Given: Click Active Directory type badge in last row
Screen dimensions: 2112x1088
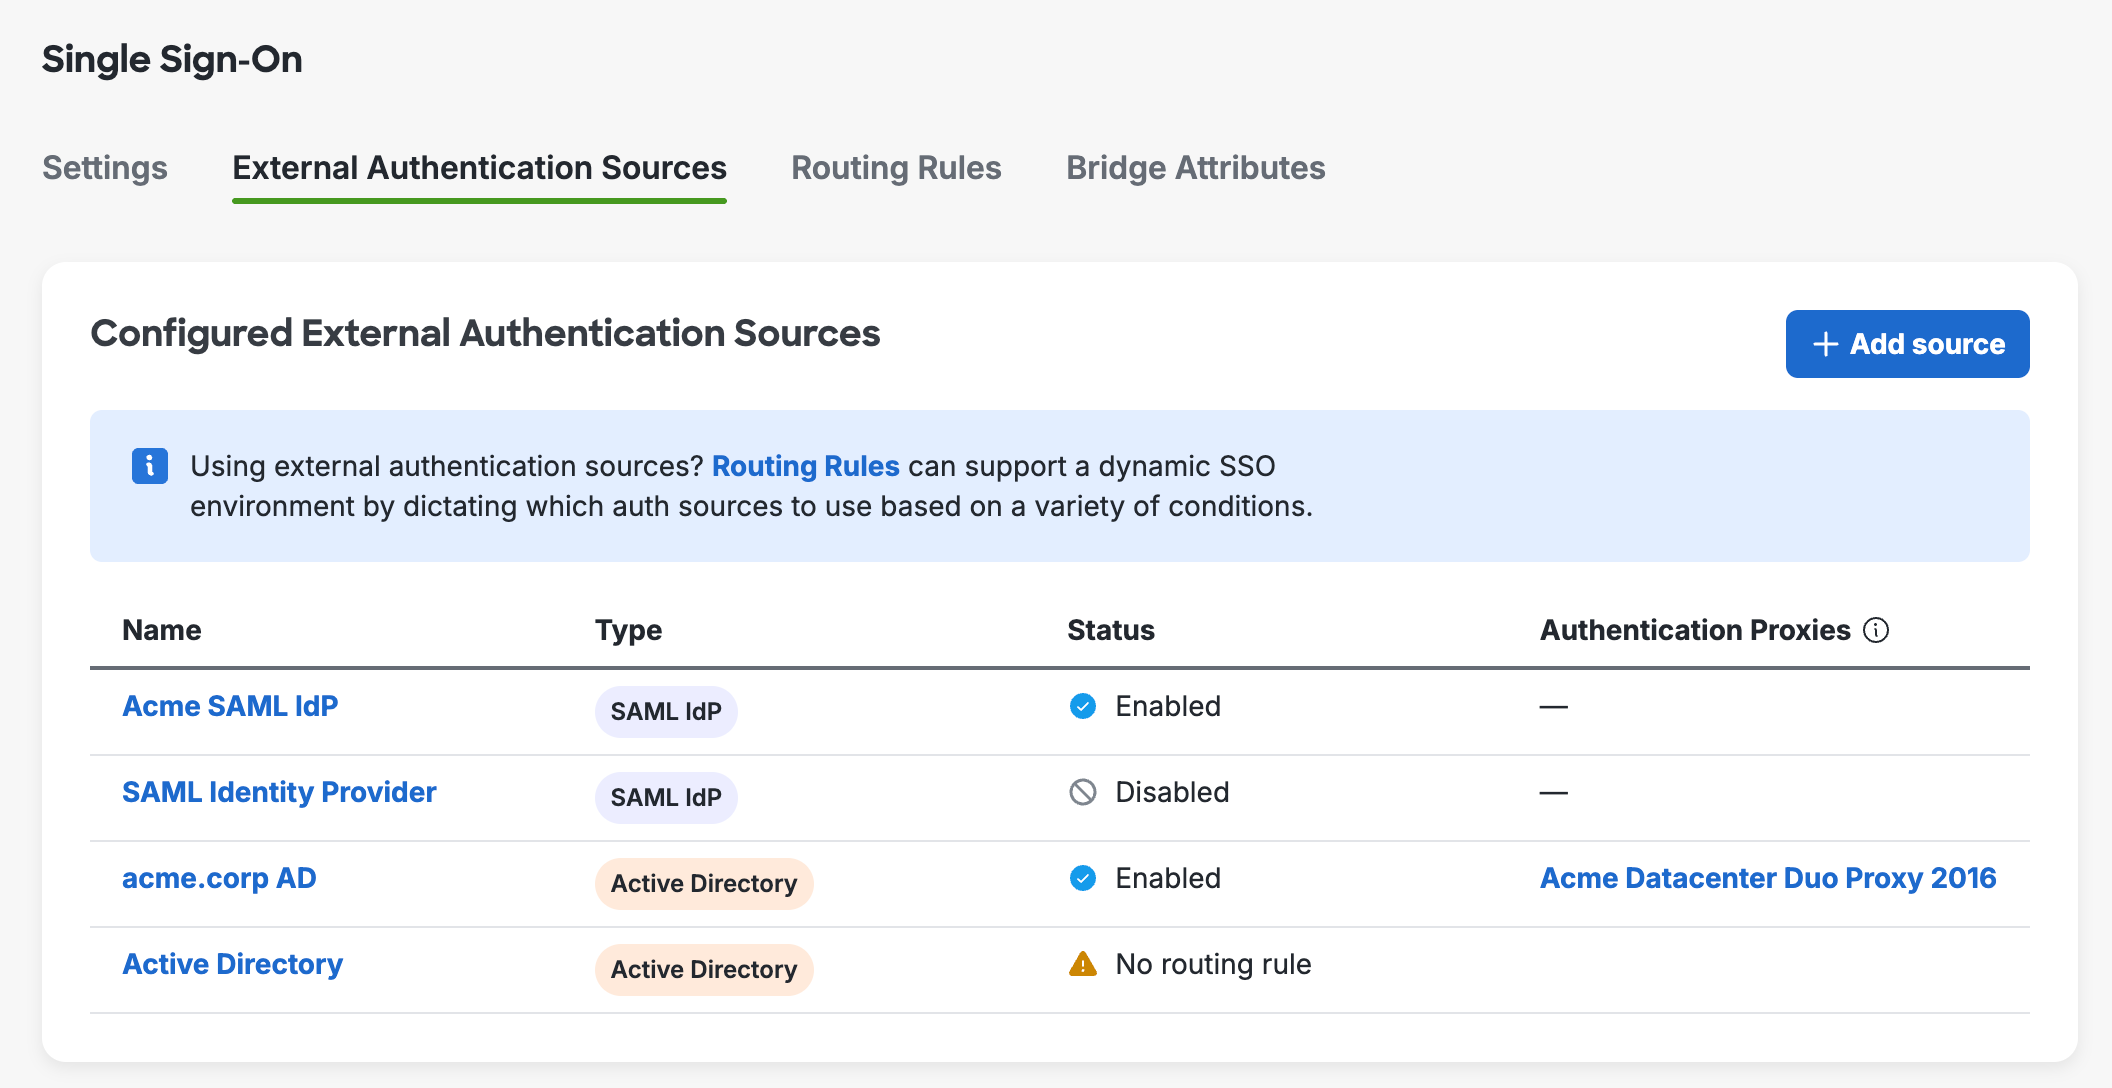Looking at the screenshot, I should pos(704,970).
